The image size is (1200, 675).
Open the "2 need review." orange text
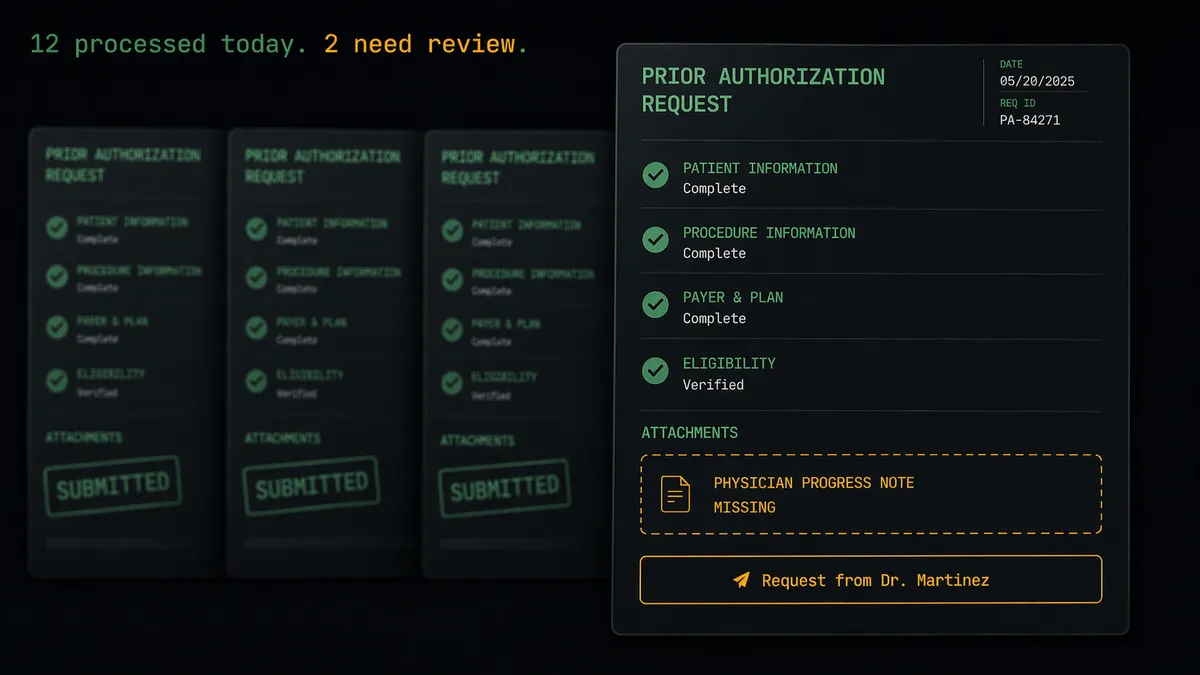click(x=425, y=44)
